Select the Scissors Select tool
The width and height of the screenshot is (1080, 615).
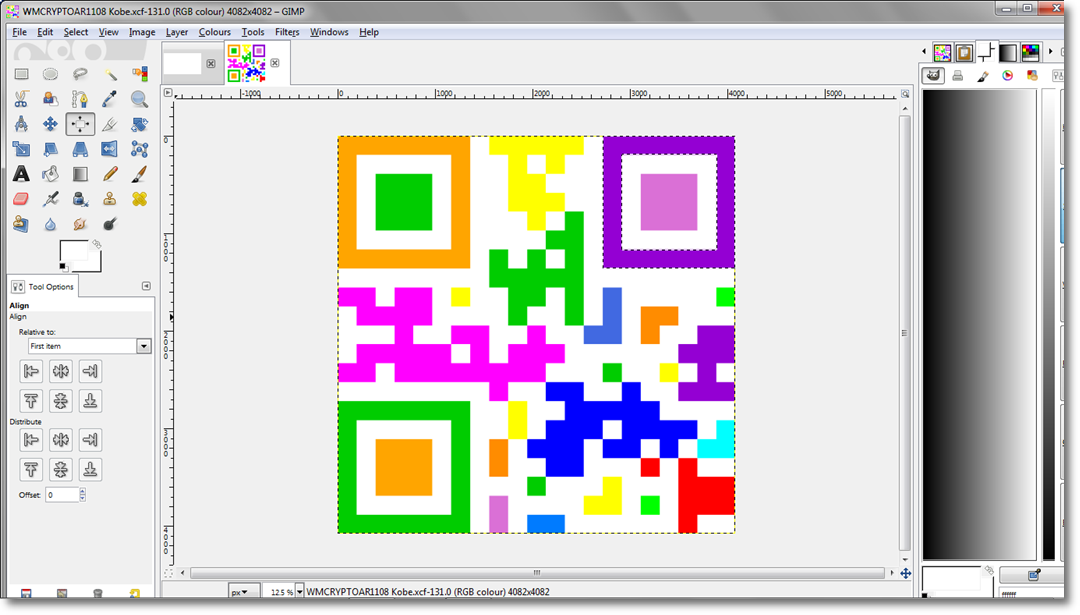click(x=21, y=99)
